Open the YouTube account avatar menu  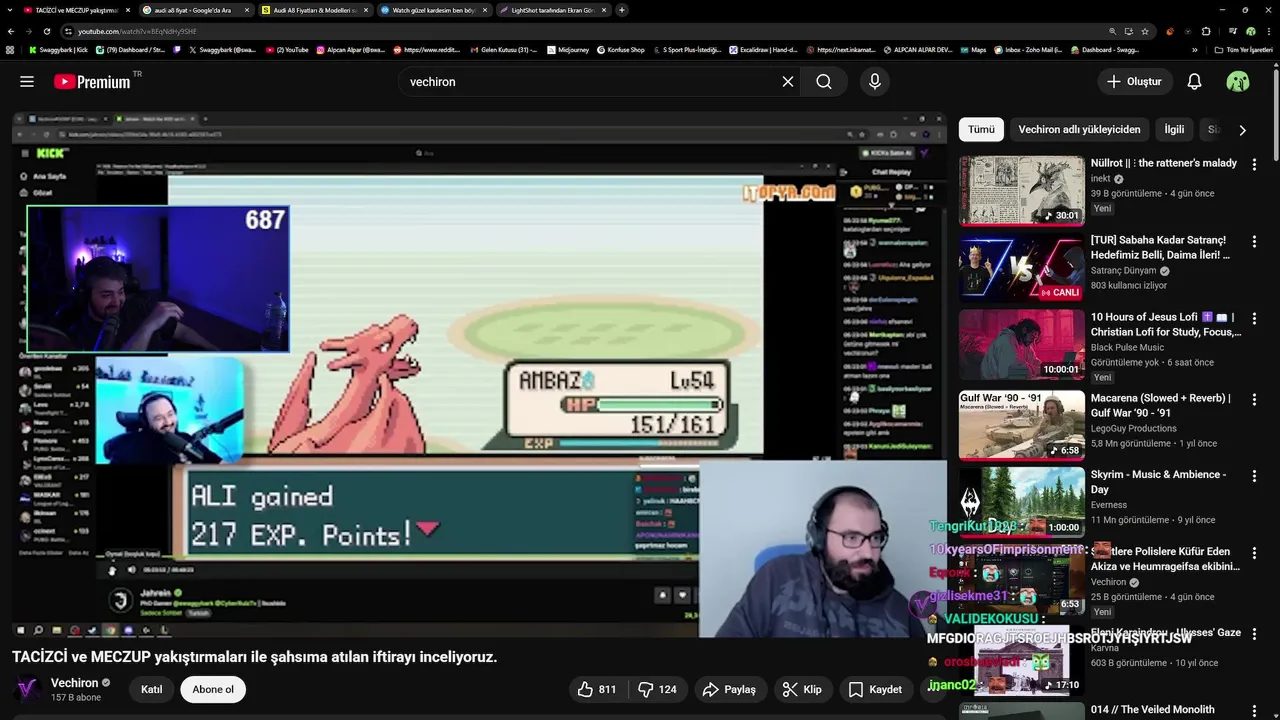point(1238,82)
